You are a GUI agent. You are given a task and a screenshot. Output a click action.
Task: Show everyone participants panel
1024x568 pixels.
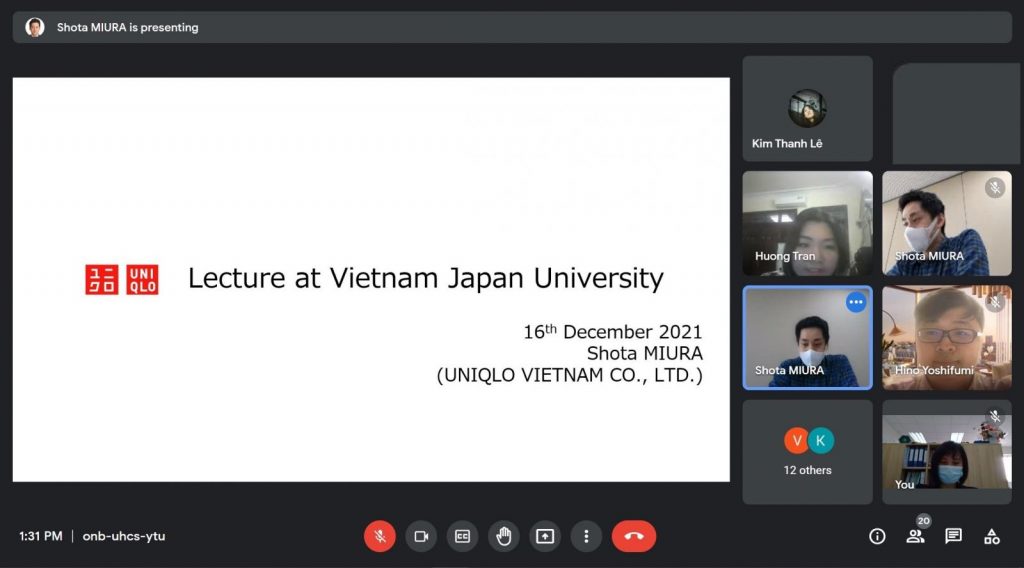click(915, 536)
